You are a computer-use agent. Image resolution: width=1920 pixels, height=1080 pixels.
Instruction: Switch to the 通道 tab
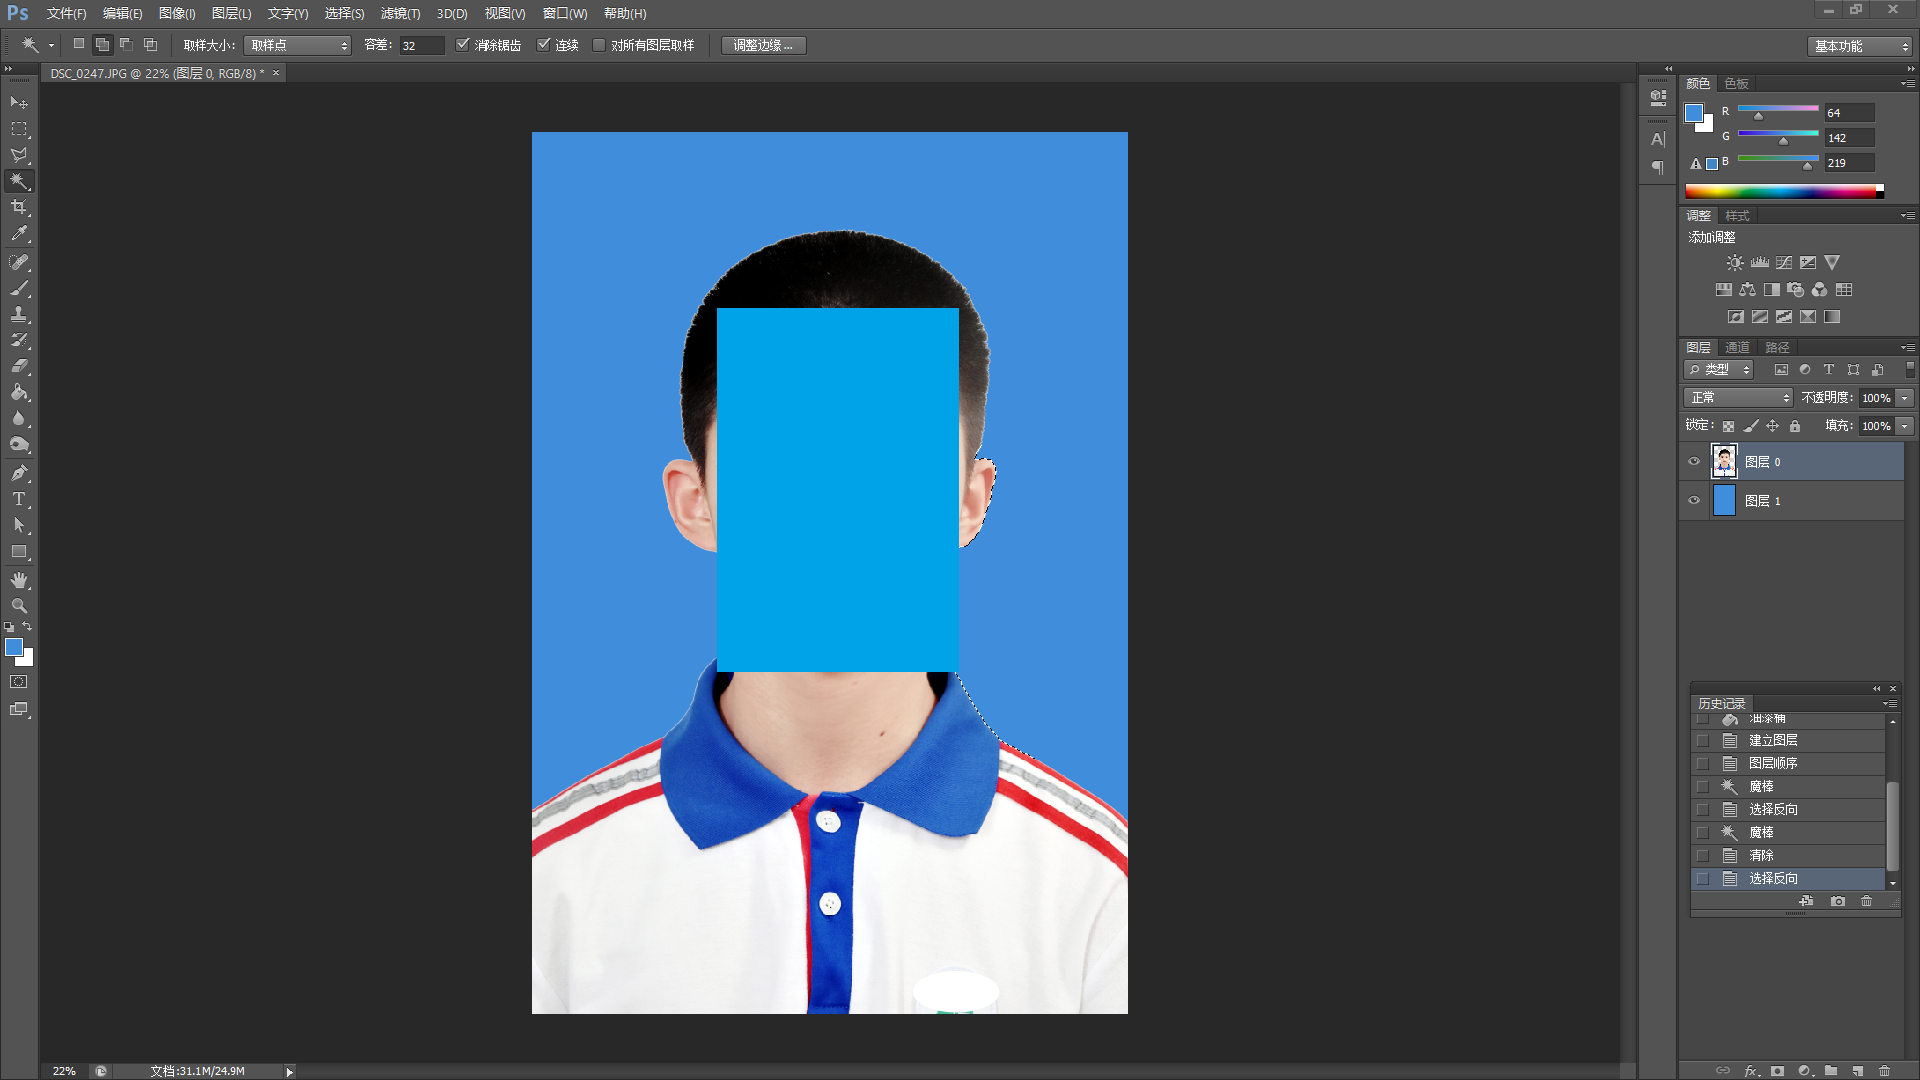pyautogui.click(x=1737, y=348)
